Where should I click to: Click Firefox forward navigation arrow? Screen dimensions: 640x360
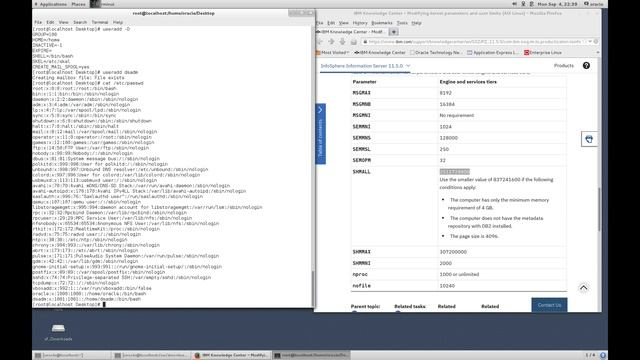click(x=331, y=42)
